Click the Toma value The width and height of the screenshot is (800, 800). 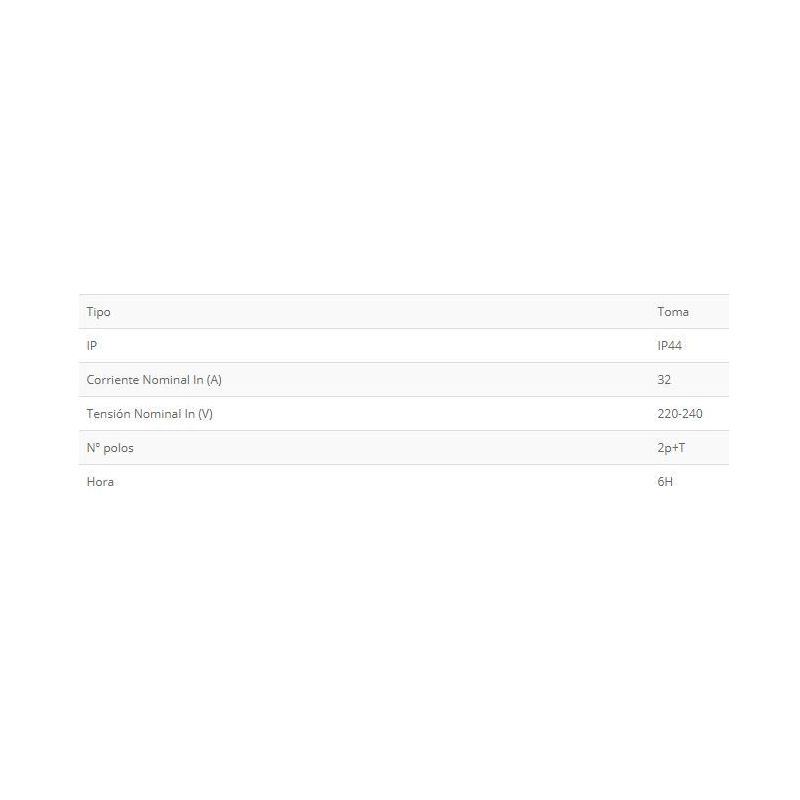point(672,312)
